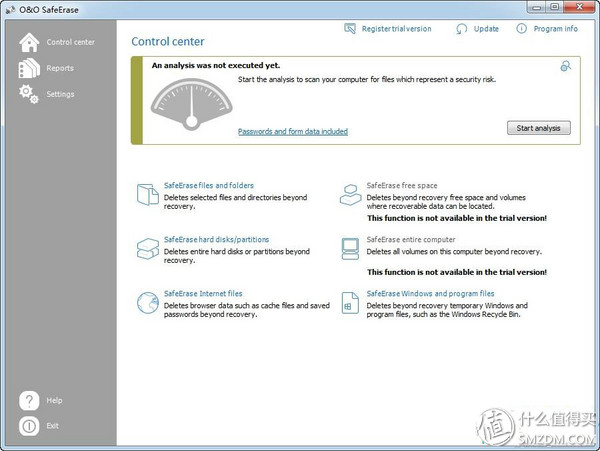Viewport: 600px width, 451px height.
Task: Click the trial warning under SafeErase entire computer
Action: point(457,272)
